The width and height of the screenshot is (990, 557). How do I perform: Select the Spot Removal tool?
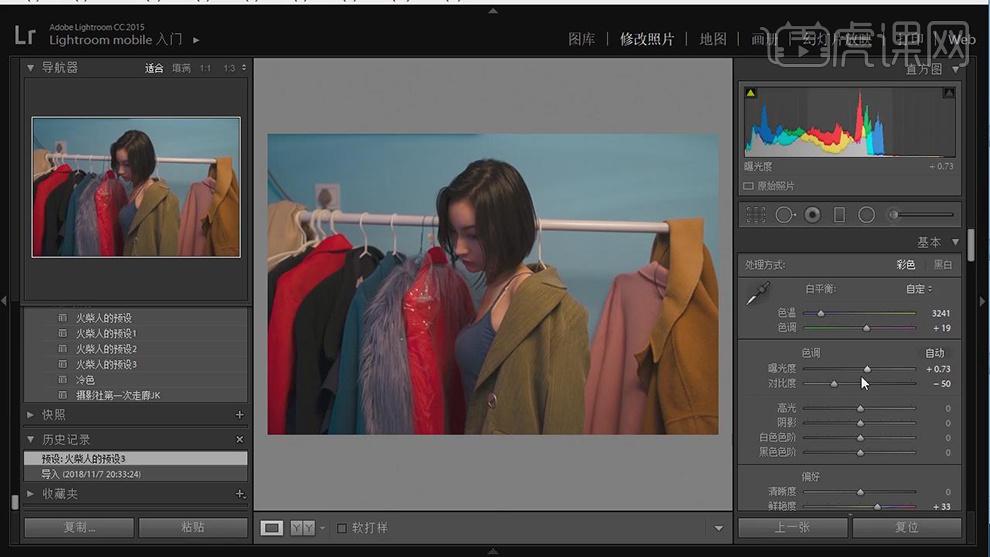(x=785, y=215)
